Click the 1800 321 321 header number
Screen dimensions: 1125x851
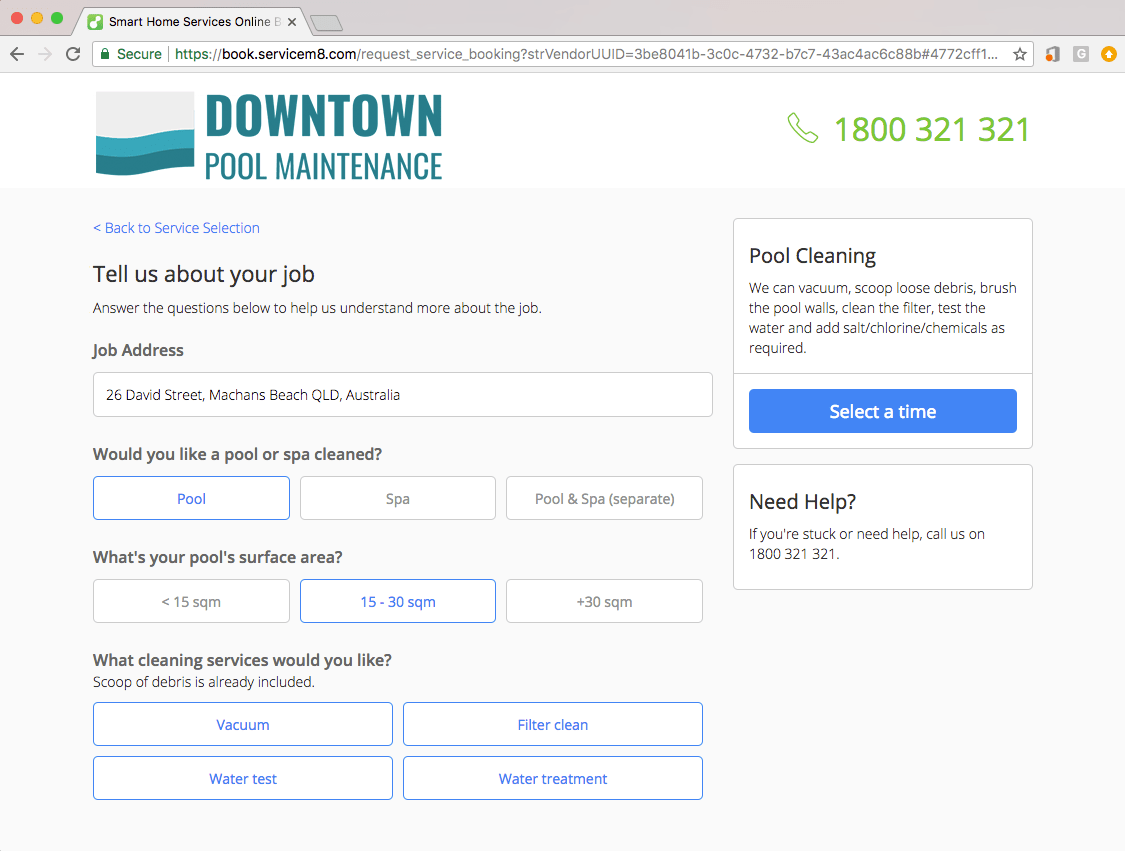click(931, 130)
